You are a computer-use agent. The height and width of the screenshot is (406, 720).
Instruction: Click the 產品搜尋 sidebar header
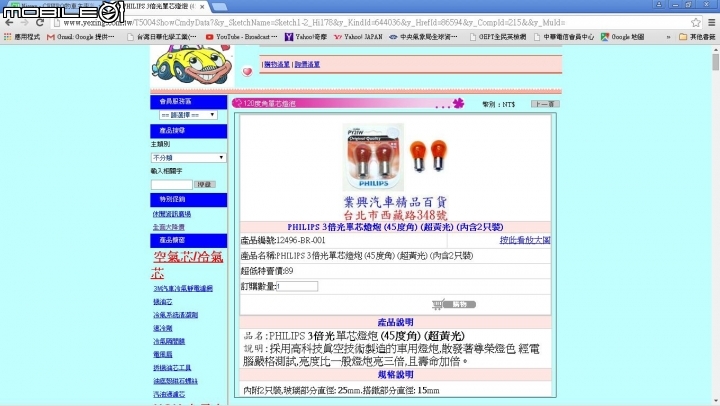pos(188,131)
